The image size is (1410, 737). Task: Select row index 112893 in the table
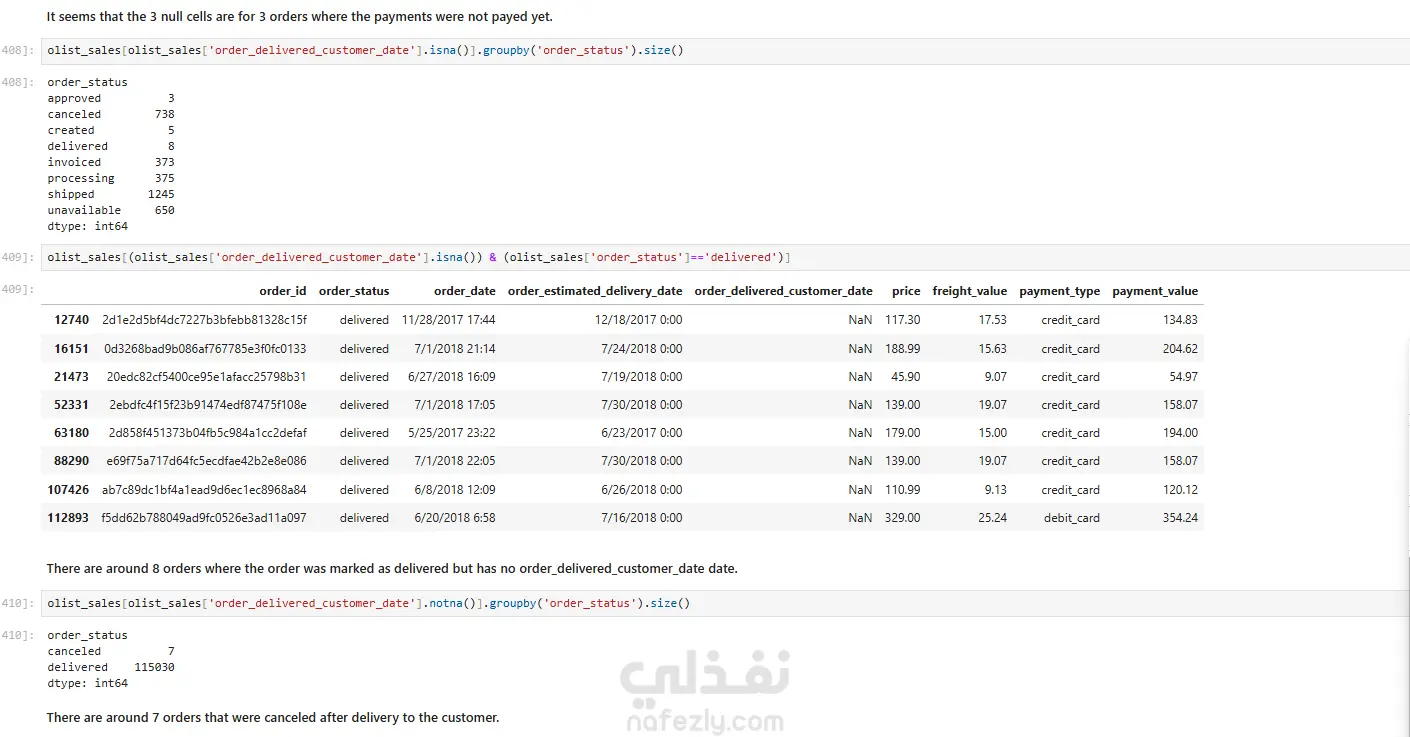click(x=68, y=517)
